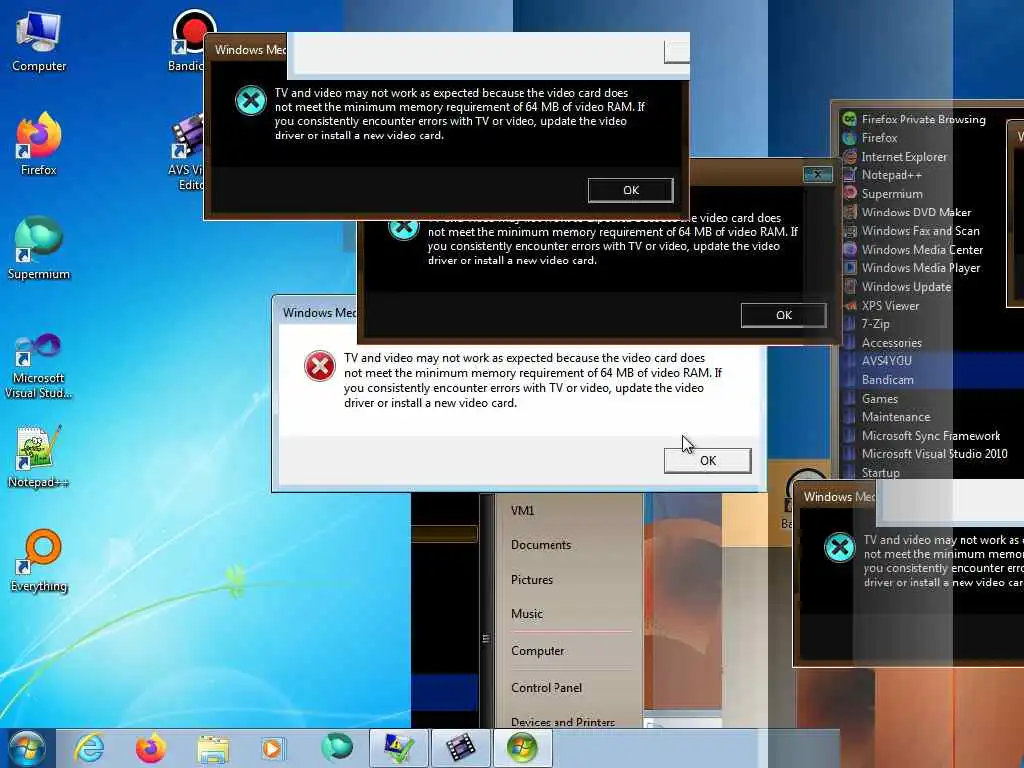Click the Windows Start orb

(x=27, y=748)
